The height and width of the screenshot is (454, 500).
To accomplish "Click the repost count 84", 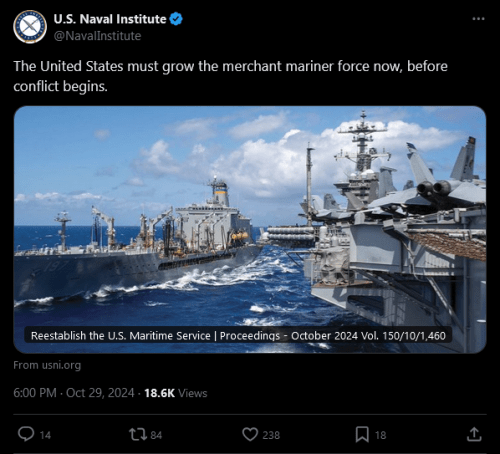I will (156, 435).
